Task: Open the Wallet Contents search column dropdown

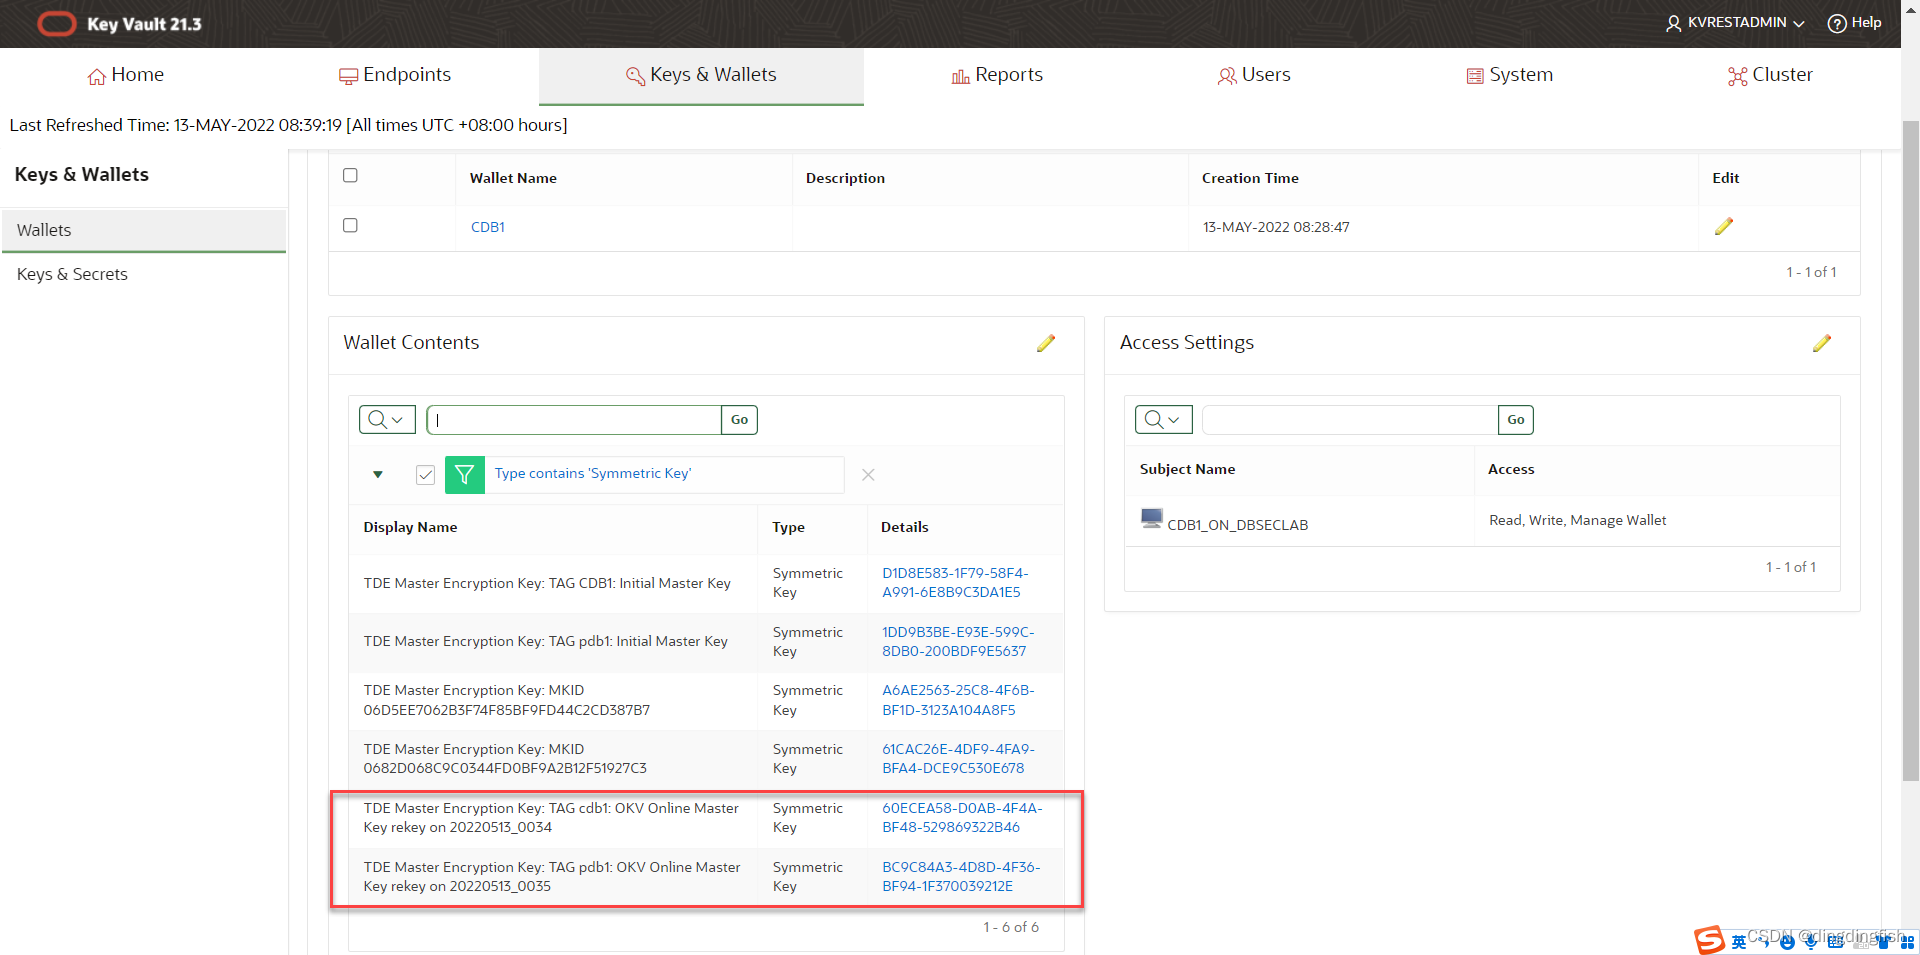Action: (x=387, y=420)
